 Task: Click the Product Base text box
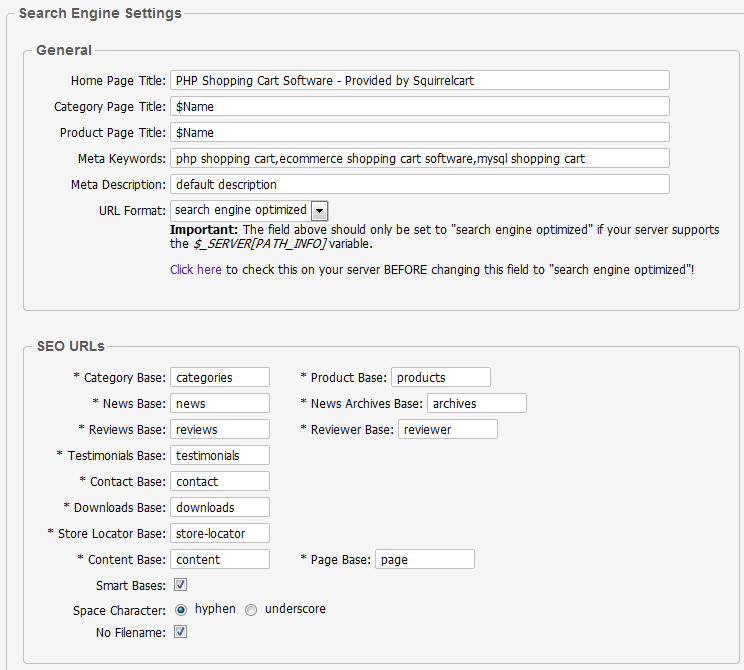point(440,377)
